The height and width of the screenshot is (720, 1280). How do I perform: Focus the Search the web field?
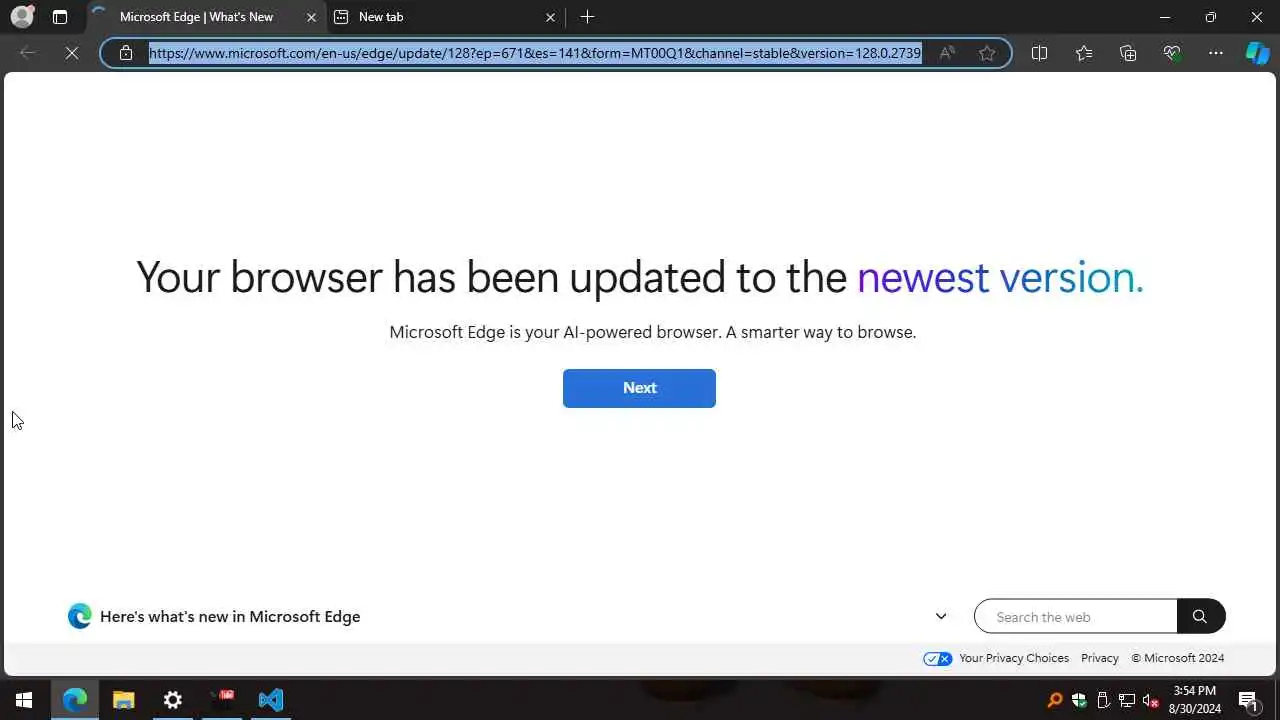click(x=1076, y=617)
